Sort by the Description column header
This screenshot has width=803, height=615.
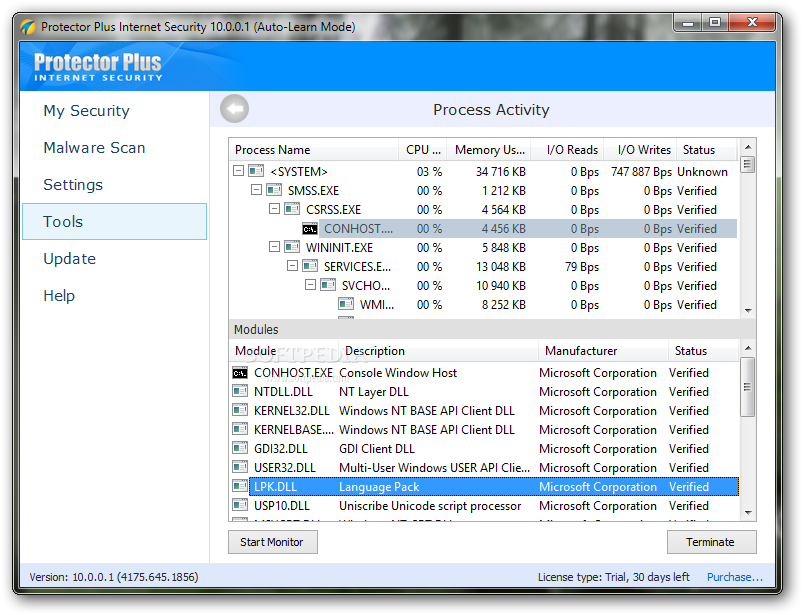point(439,351)
